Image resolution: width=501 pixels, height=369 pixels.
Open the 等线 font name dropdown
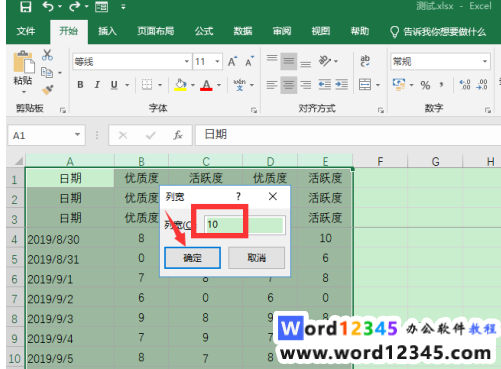coord(187,61)
